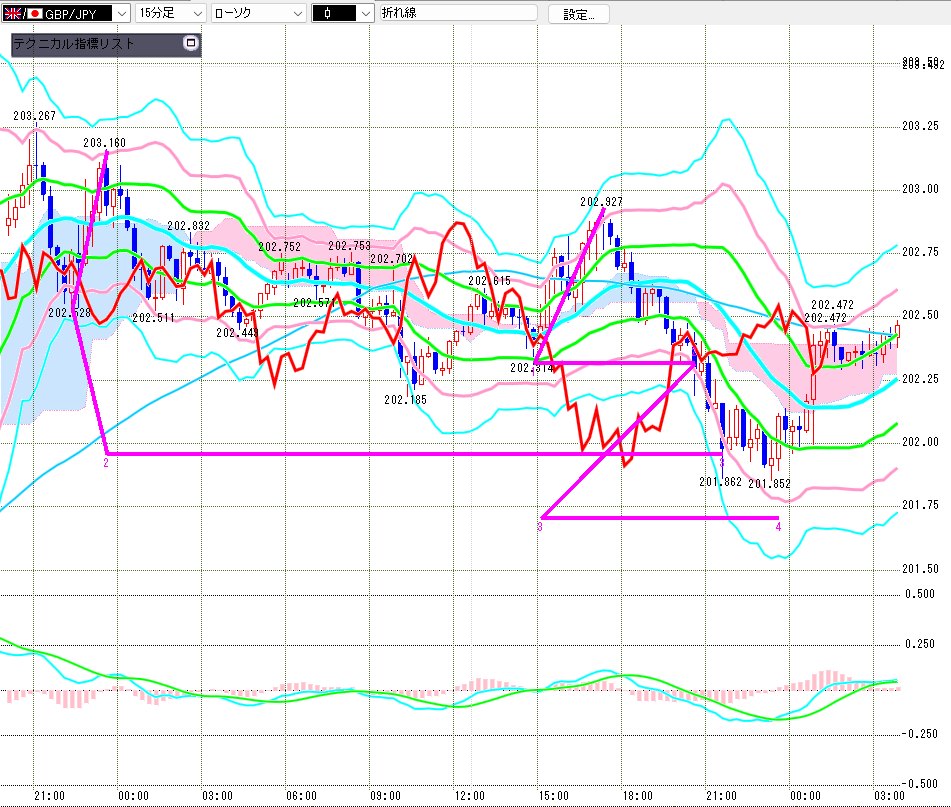Click the 202.927 peak price label

coord(601,201)
